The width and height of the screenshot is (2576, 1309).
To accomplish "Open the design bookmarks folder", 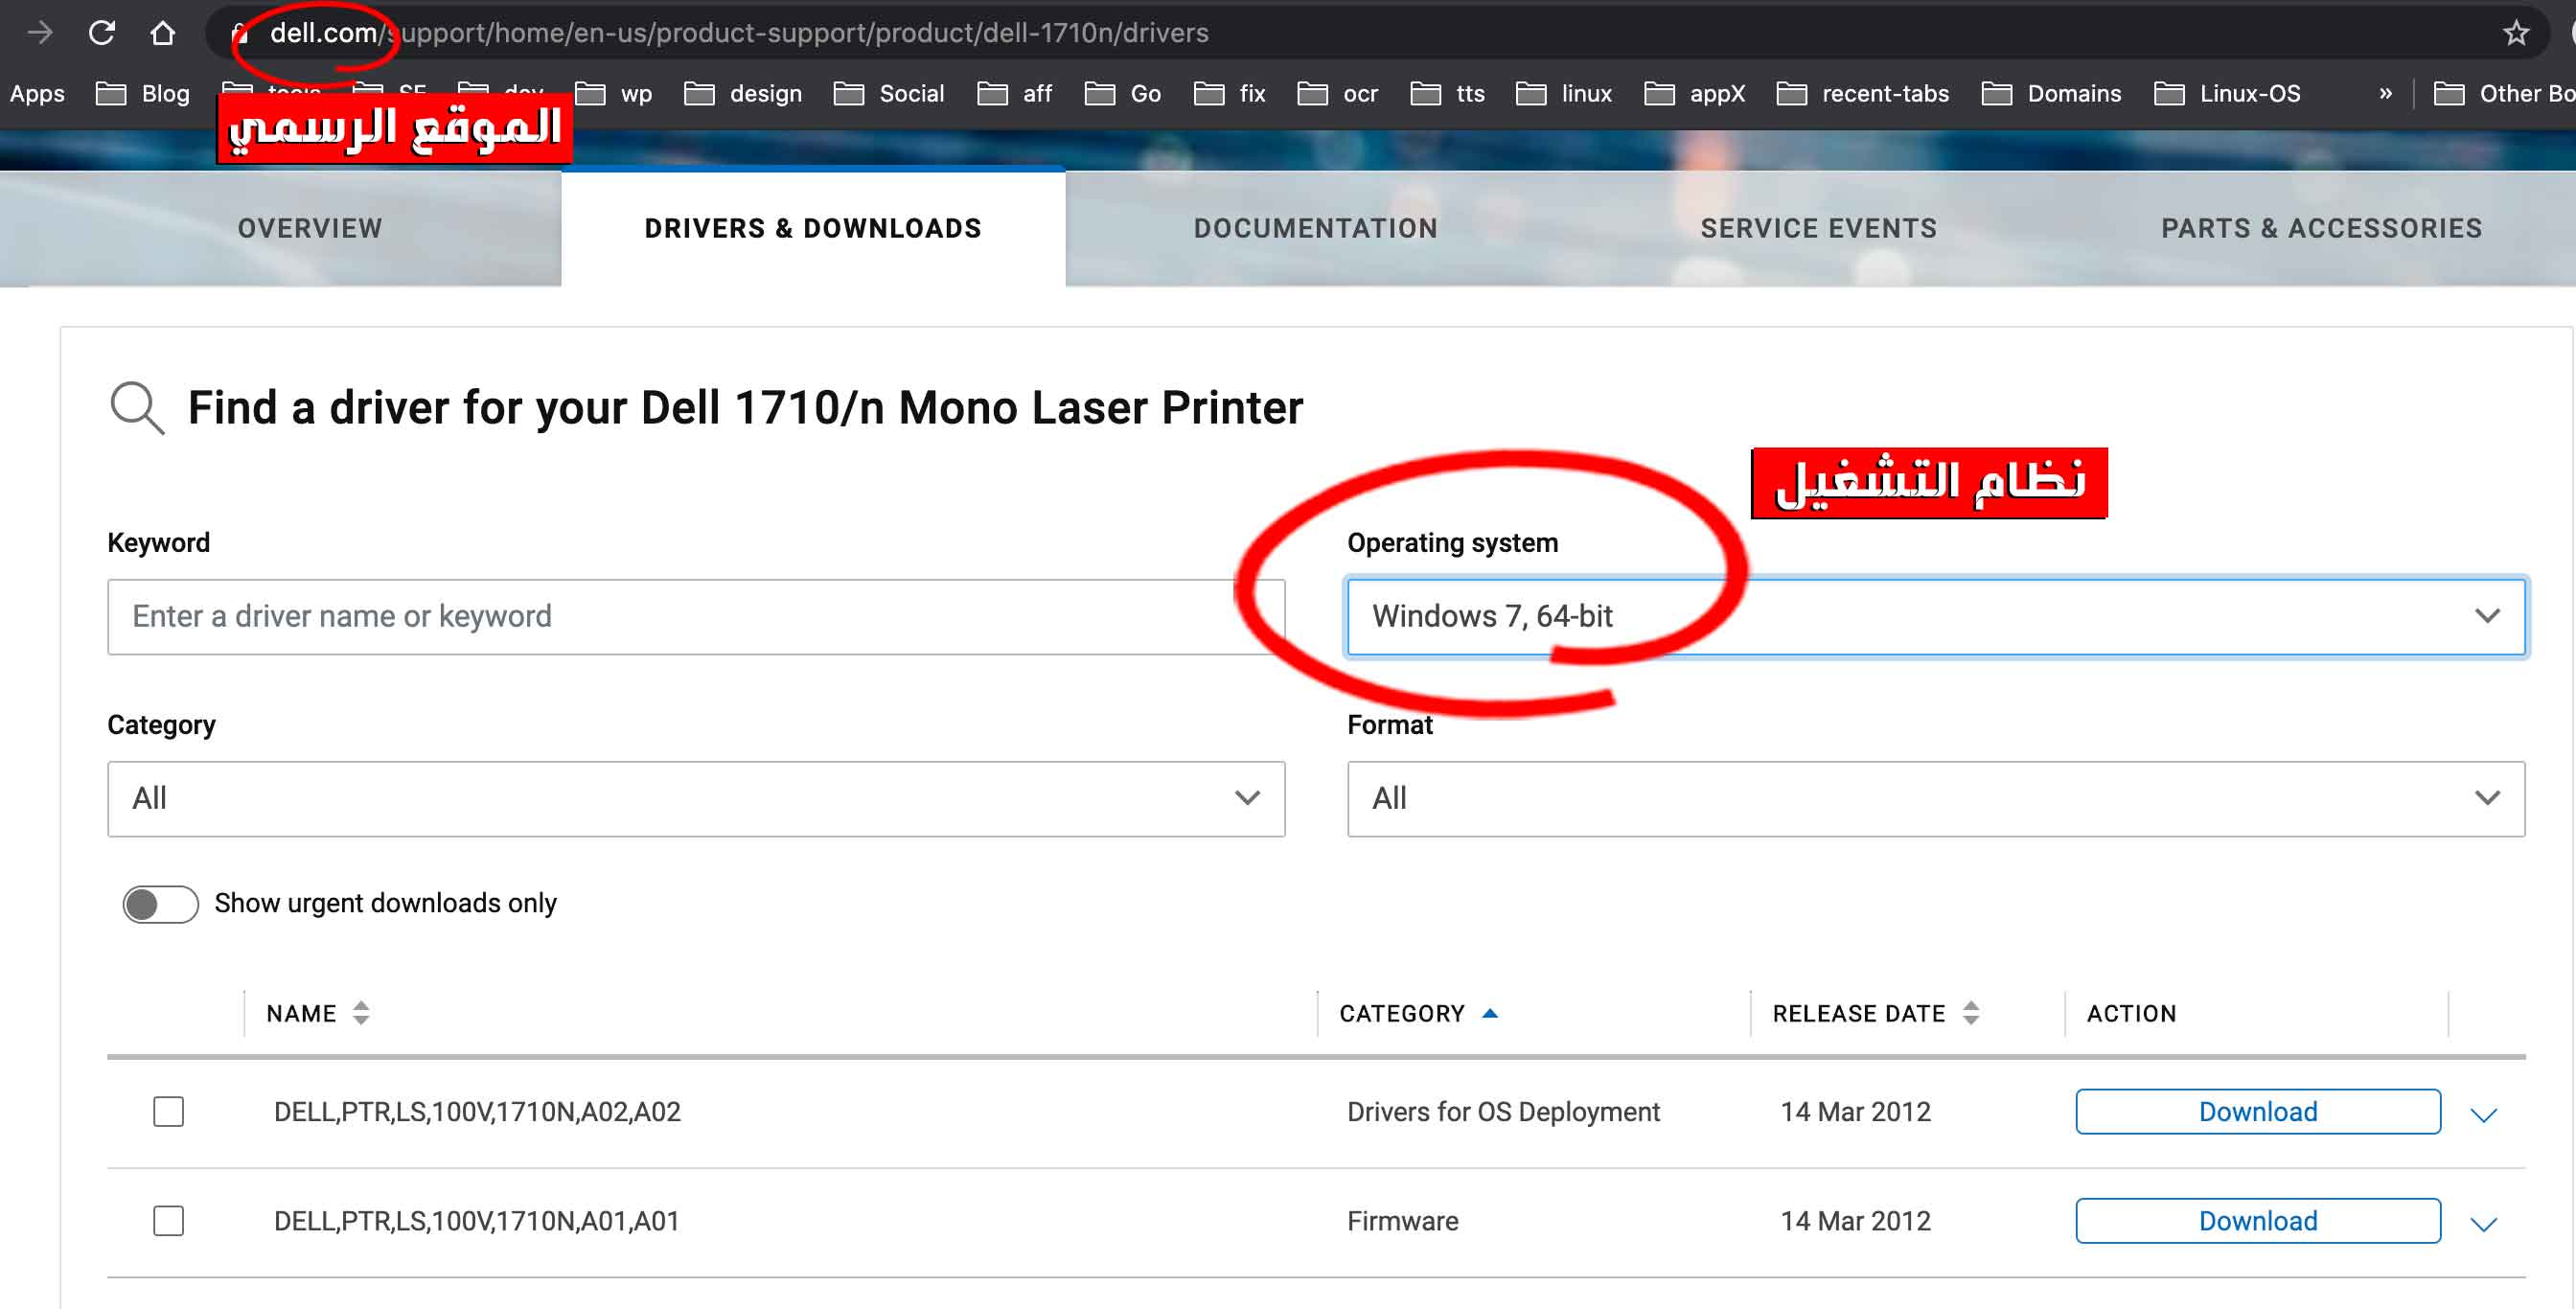I will click(743, 93).
